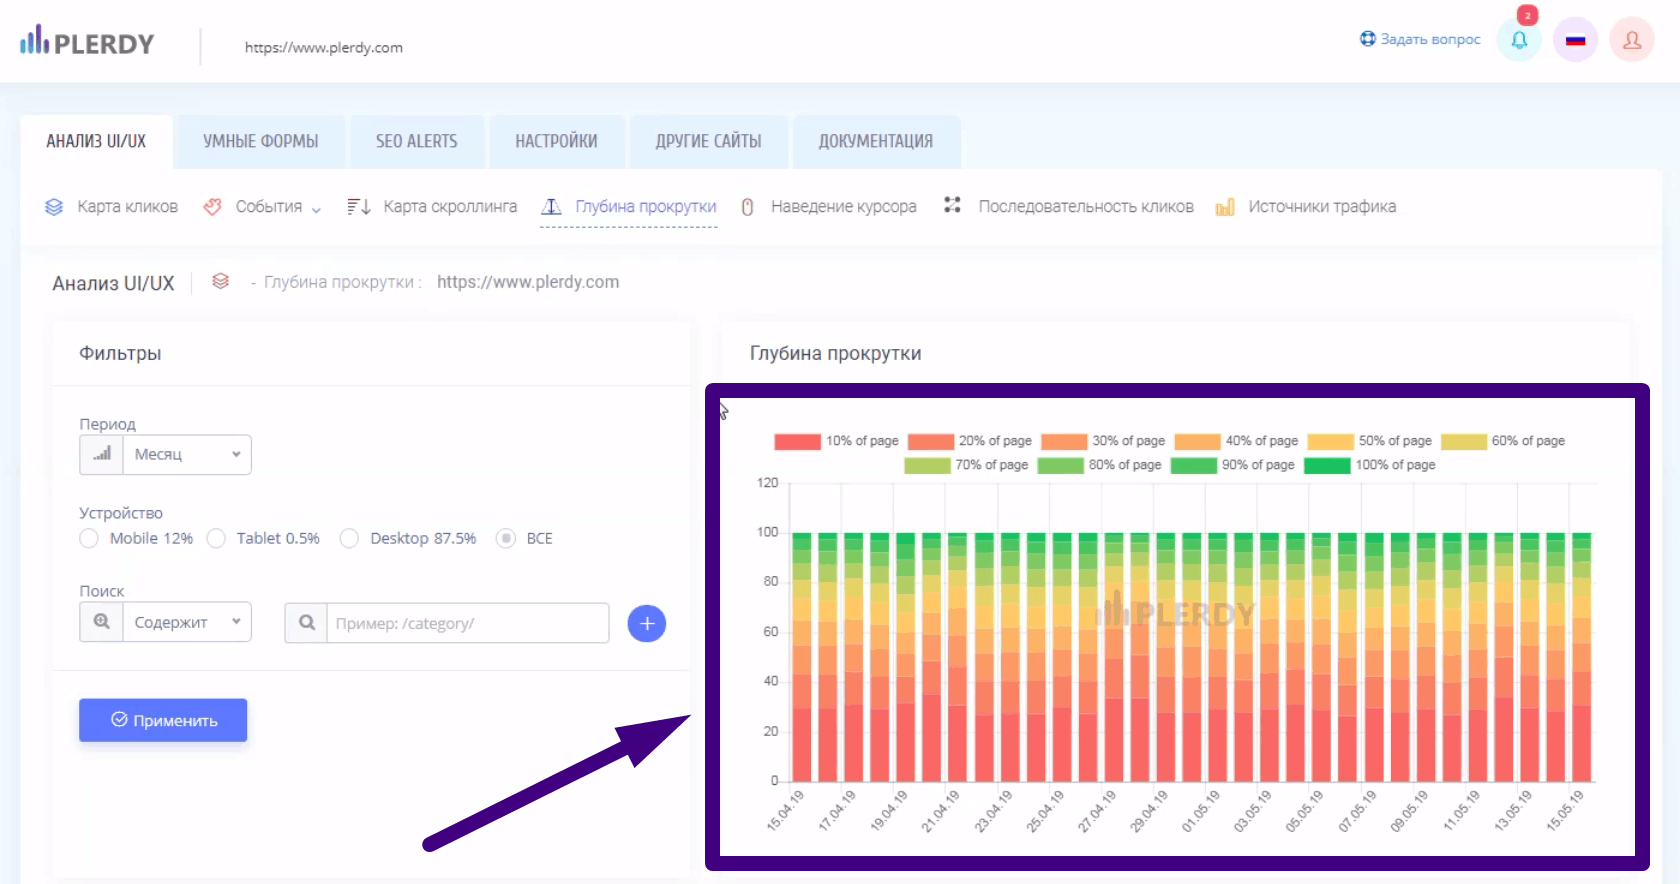Toggle the 50% of page legend swatch

pos(1330,441)
